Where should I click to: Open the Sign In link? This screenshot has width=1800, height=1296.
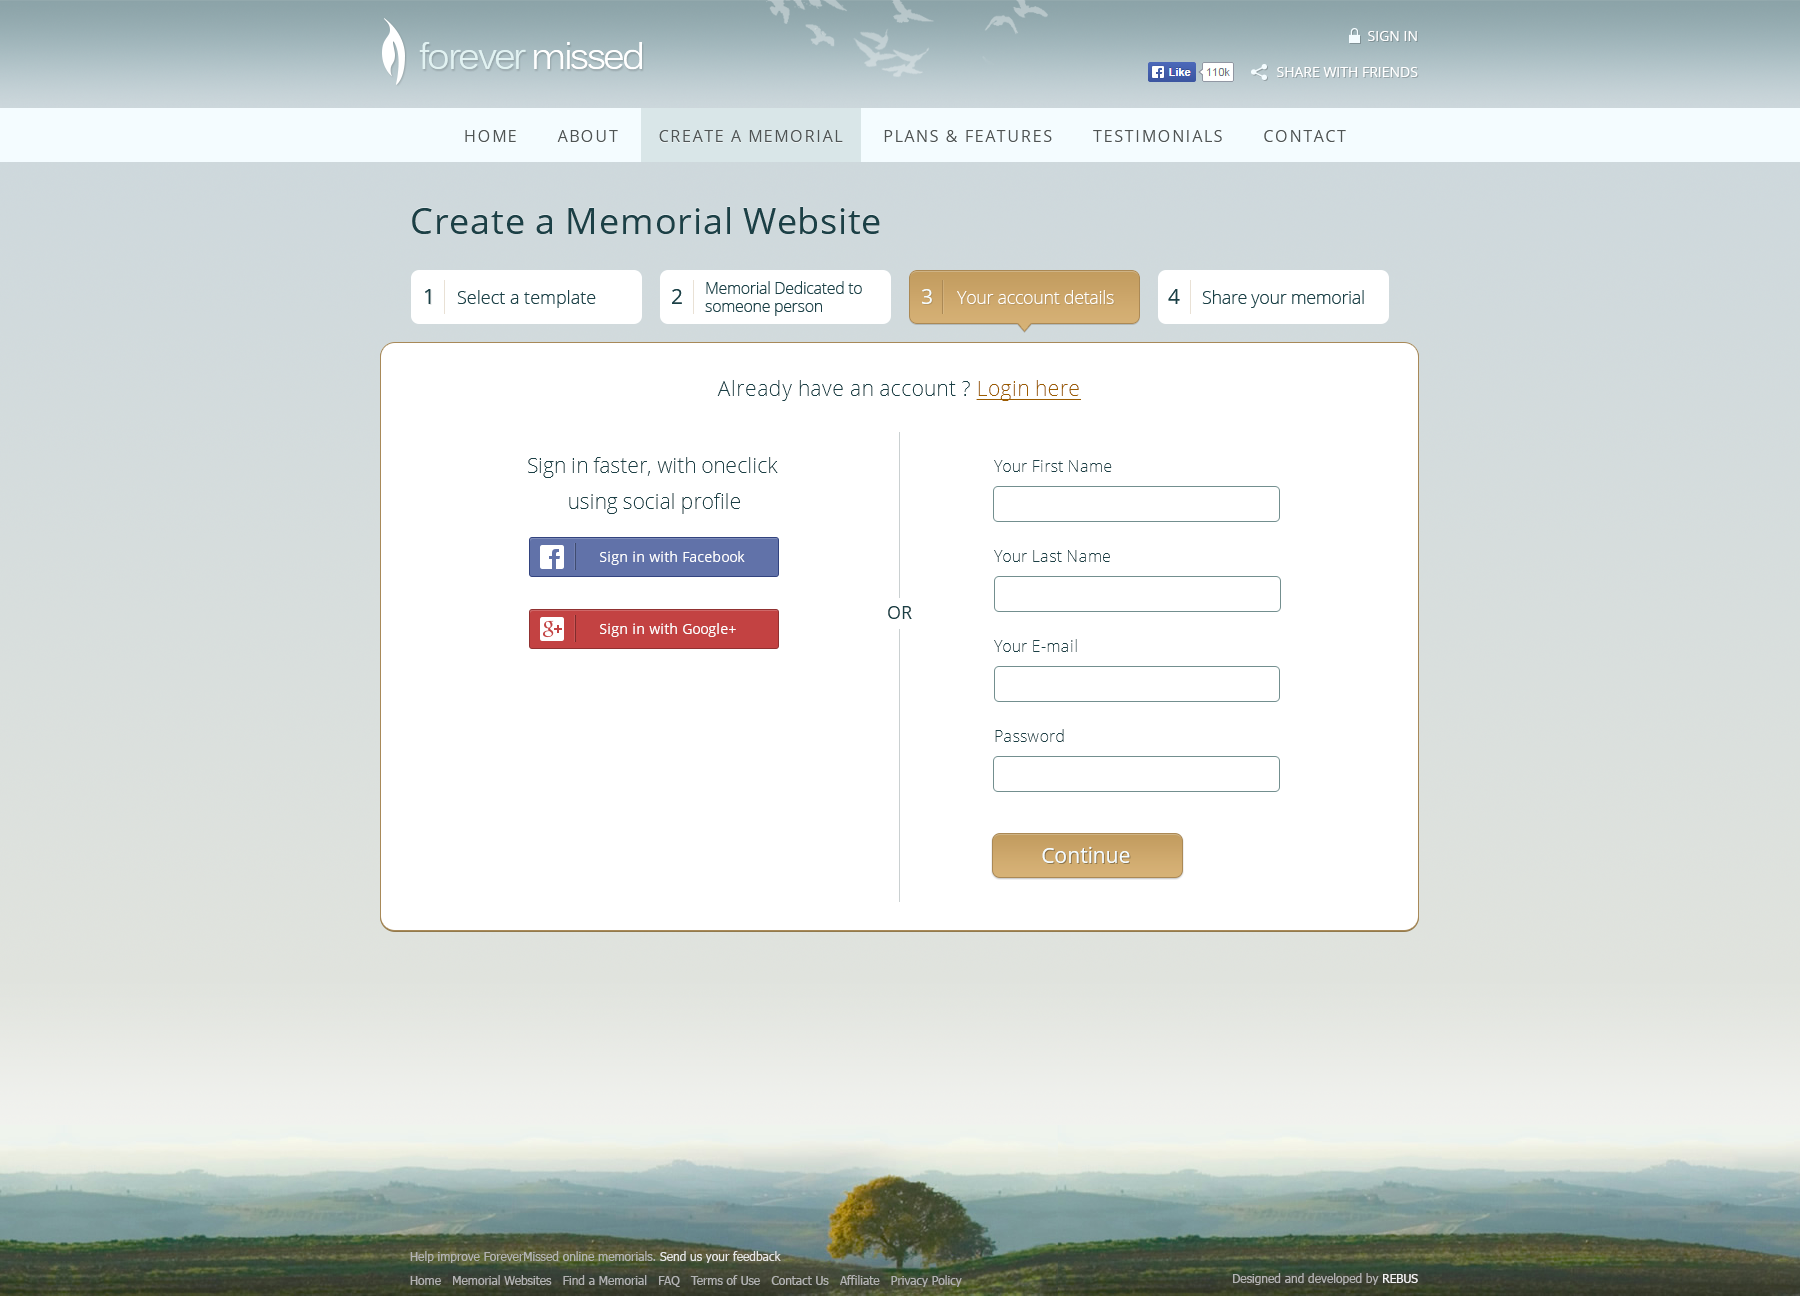(x=1392, y=36)
